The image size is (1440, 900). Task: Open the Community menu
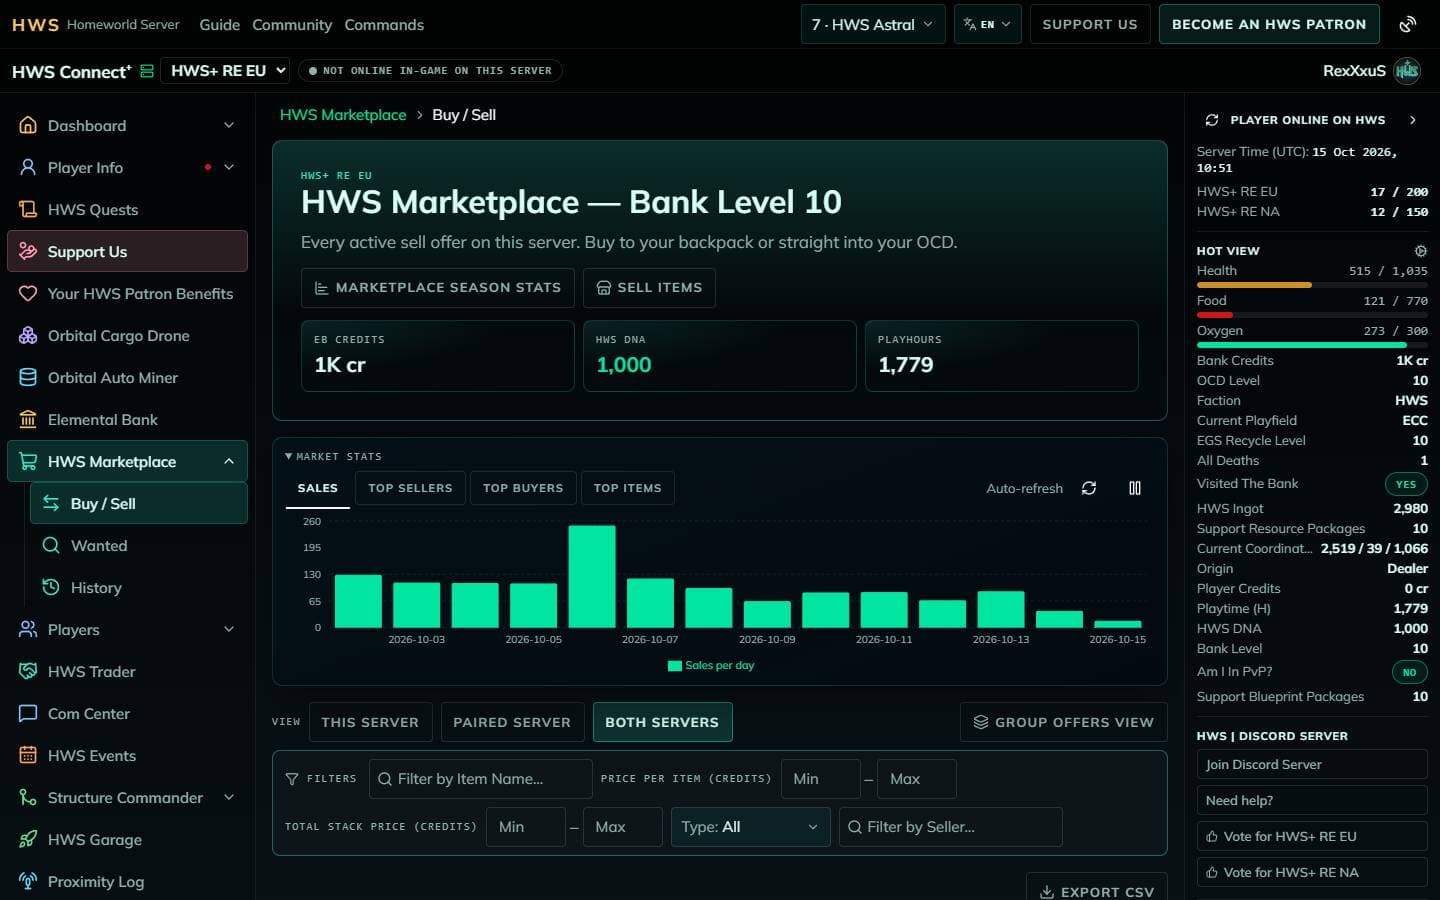point(292,24)
